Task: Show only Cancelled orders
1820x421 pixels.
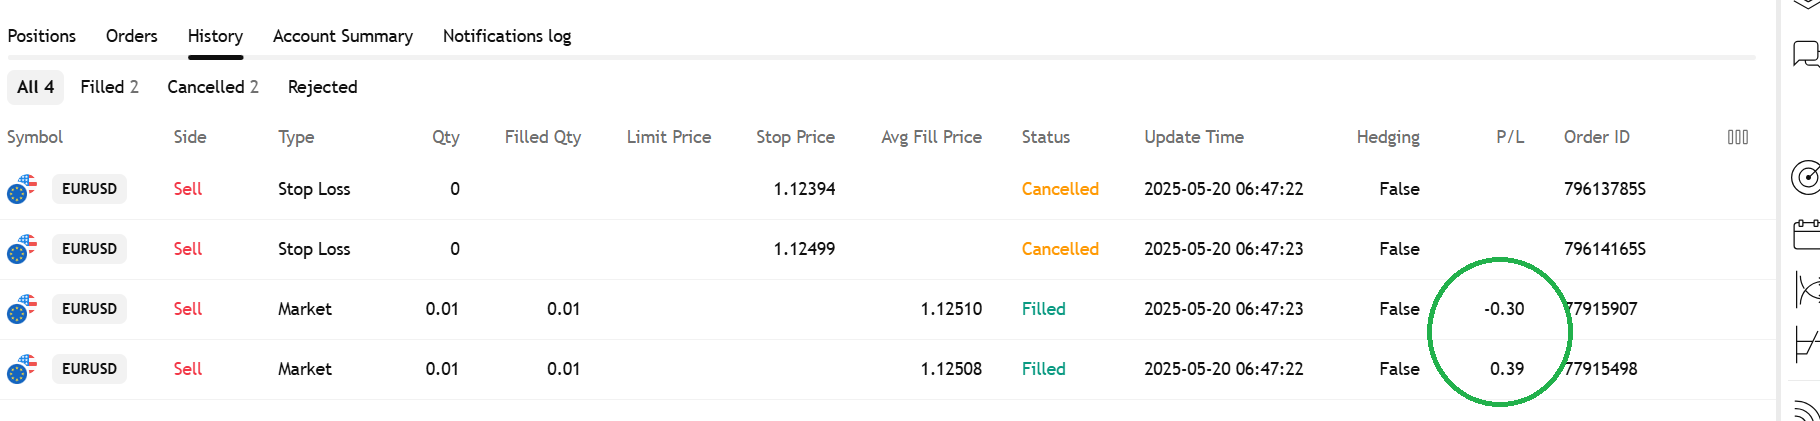Action: [213, 87]
